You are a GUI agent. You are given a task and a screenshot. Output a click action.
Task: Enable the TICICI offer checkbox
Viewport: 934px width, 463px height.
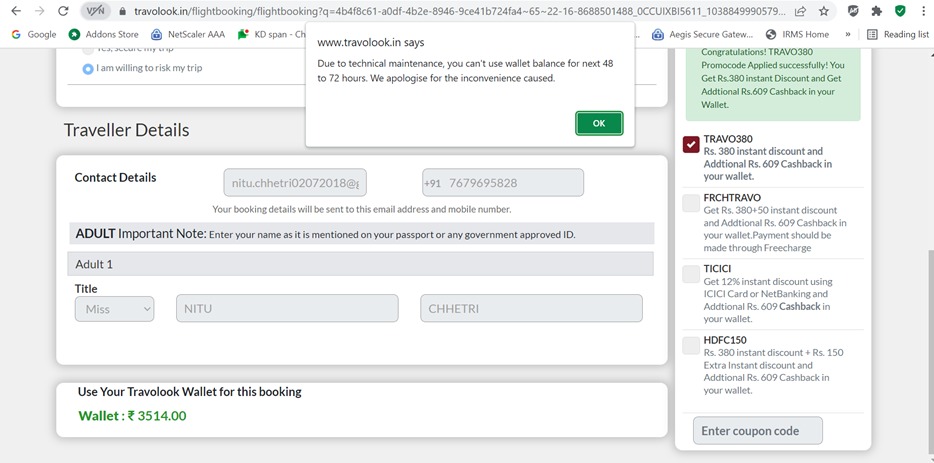(x=691, y=274)
